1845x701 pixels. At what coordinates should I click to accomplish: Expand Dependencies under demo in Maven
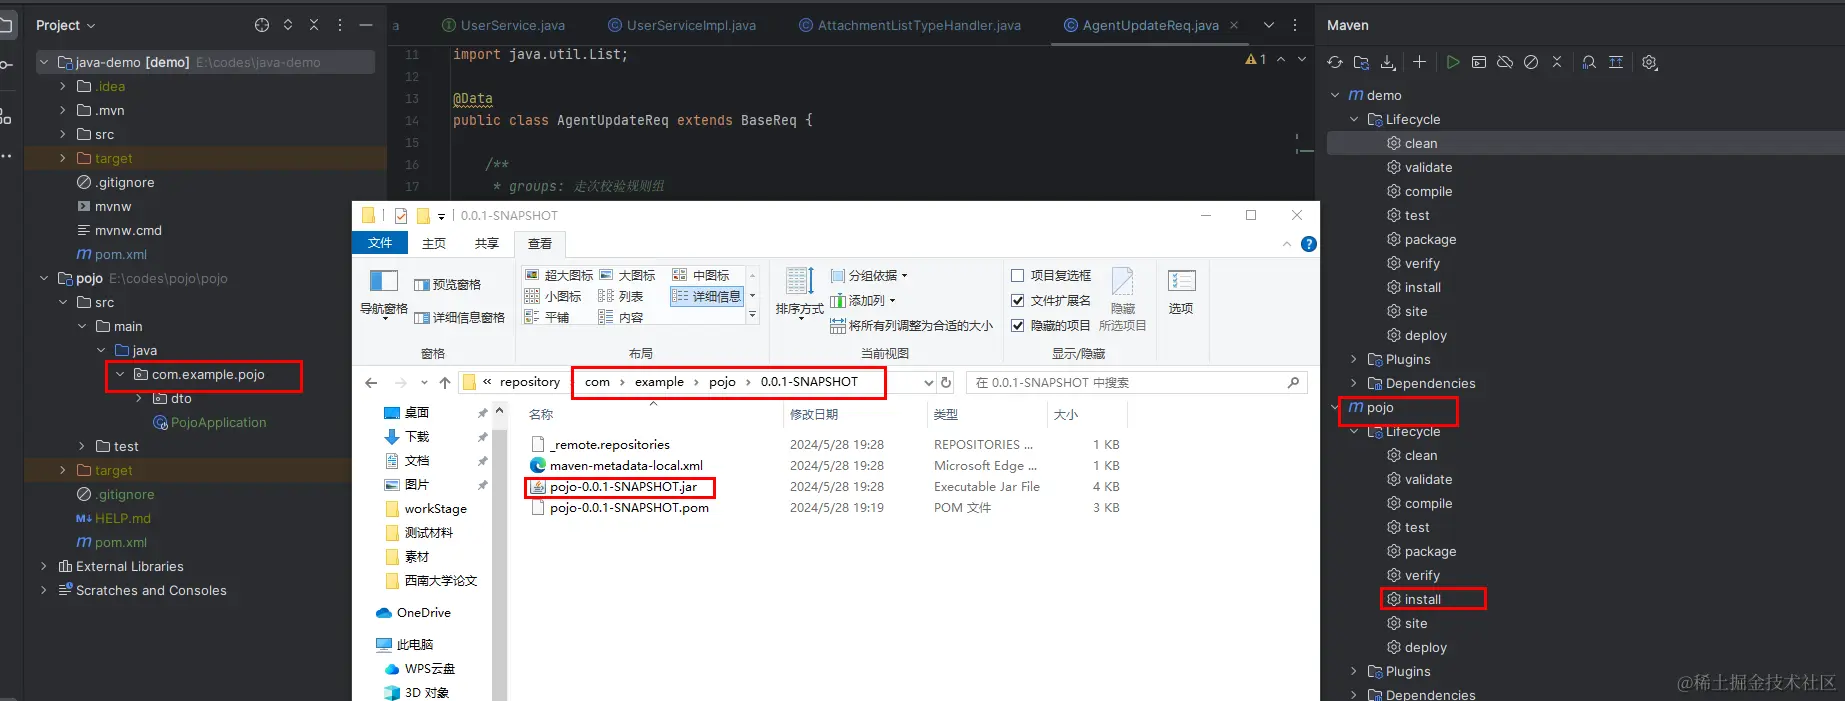pos(1354,383)
